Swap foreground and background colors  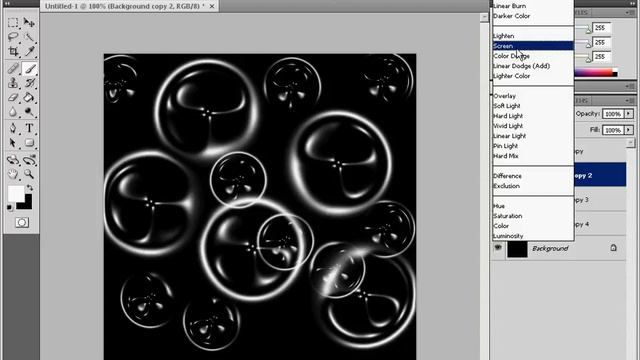pos(30,188)
